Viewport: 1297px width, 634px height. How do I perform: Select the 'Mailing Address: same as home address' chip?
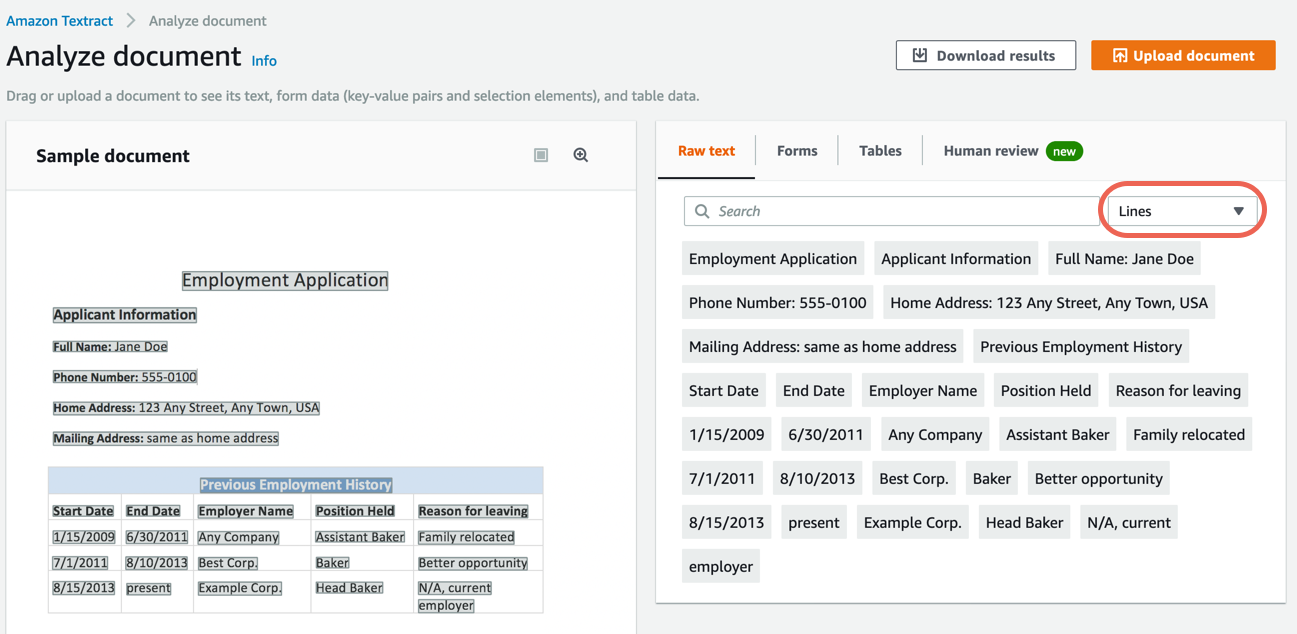pos(823,347)
